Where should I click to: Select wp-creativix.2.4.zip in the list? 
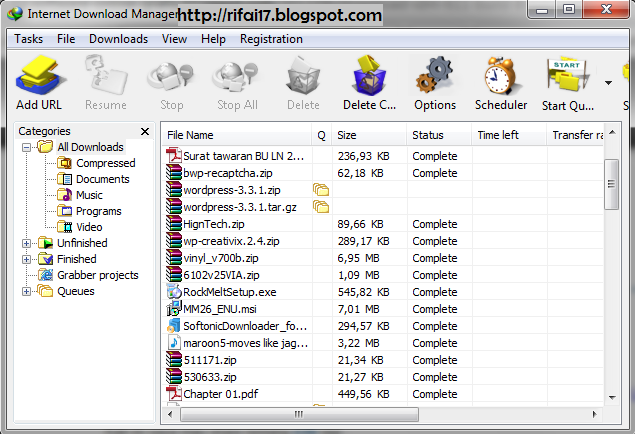231,241
